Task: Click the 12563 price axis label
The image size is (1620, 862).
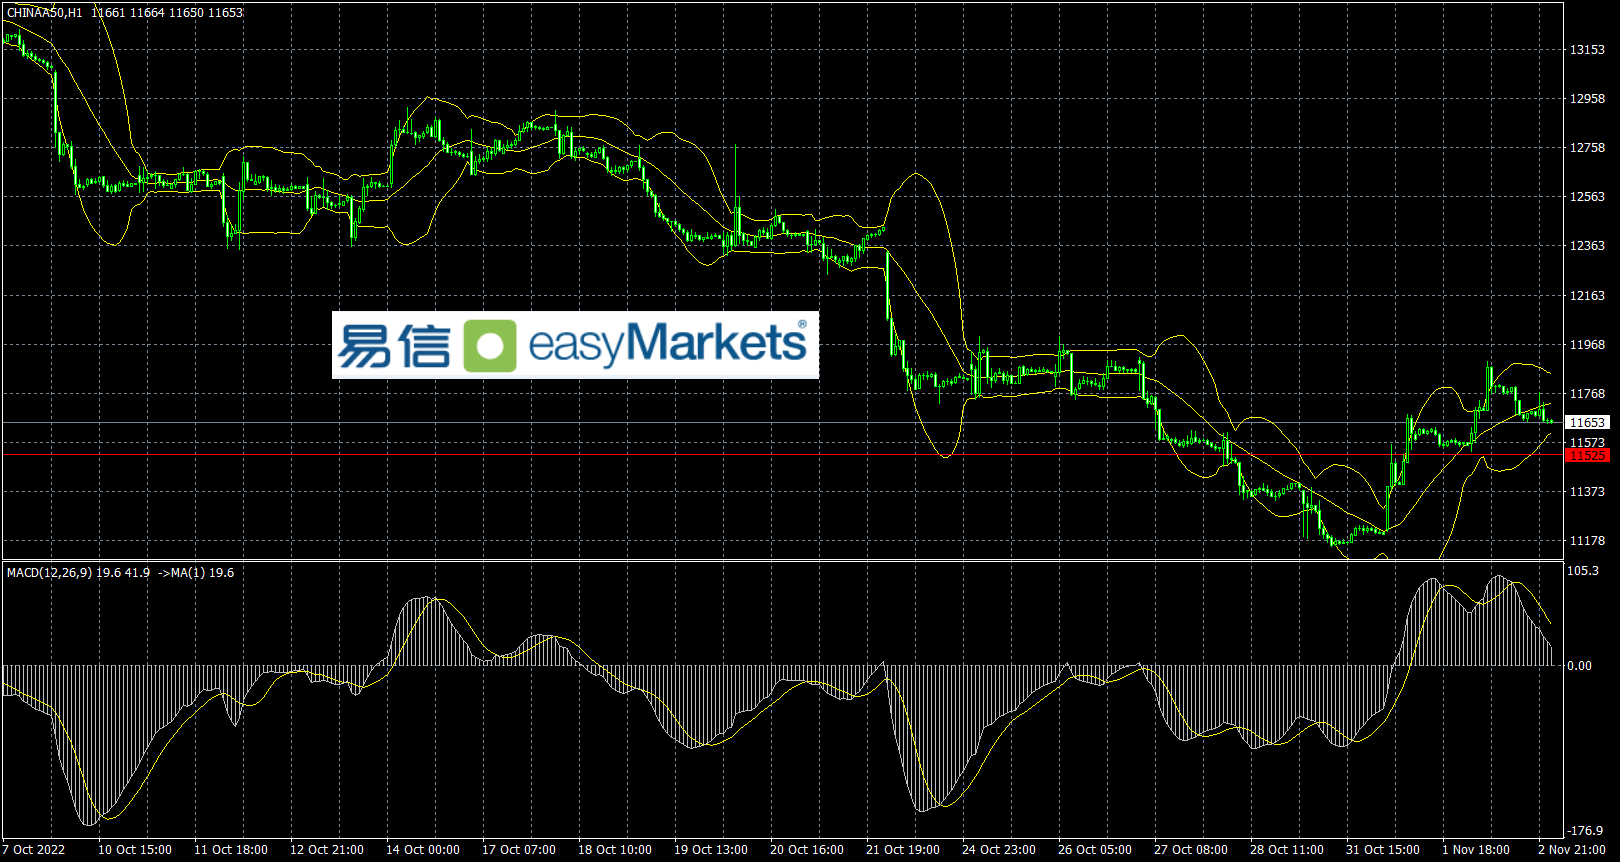Action: pos(1587,197)
